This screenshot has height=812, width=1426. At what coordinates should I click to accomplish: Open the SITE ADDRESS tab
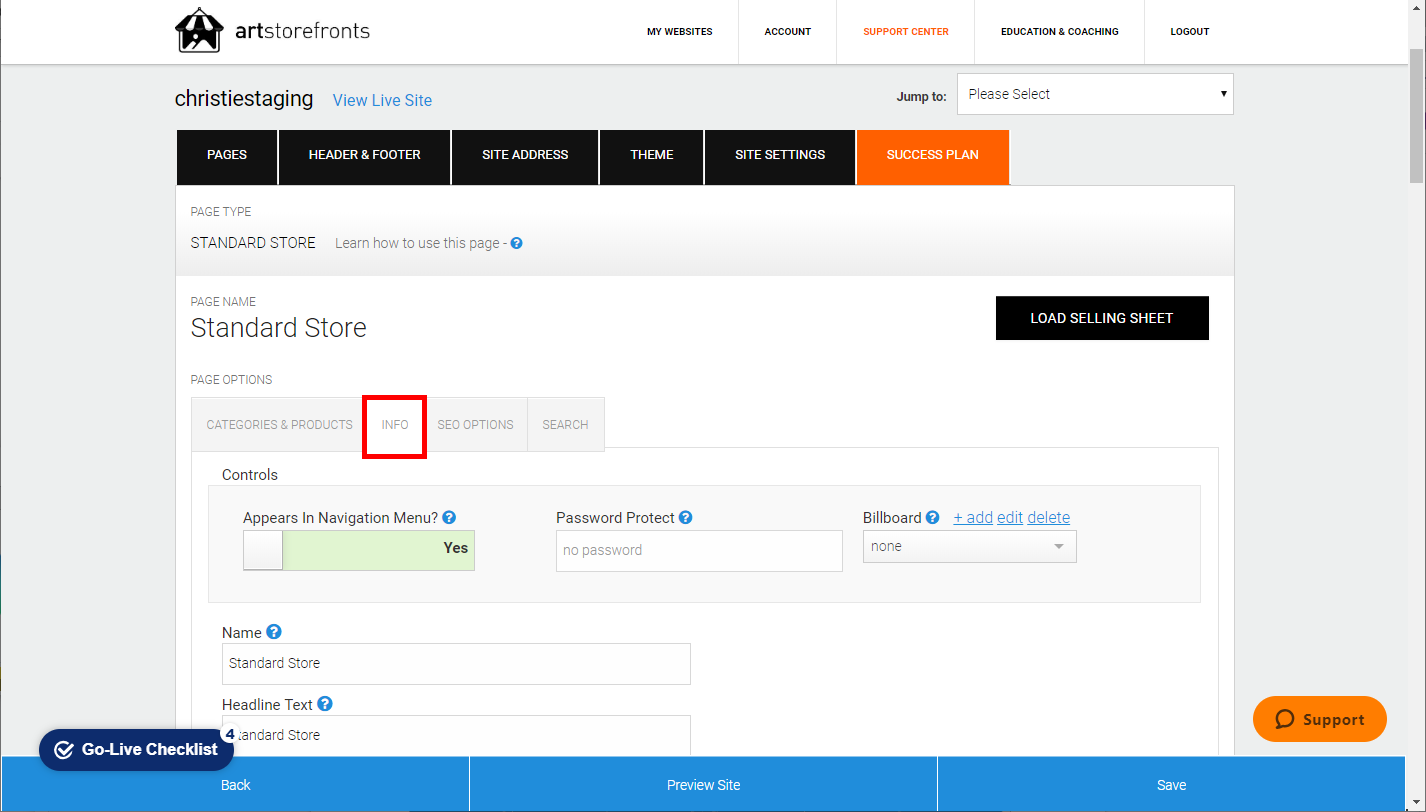click(x=525, y=156)
